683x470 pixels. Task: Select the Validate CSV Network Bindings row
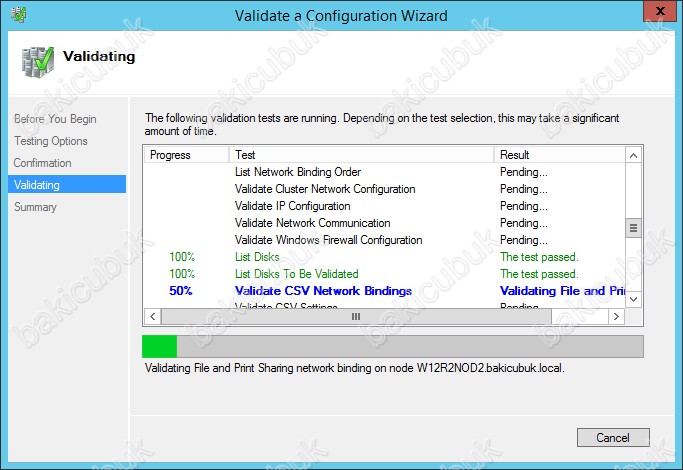point(385,291)
